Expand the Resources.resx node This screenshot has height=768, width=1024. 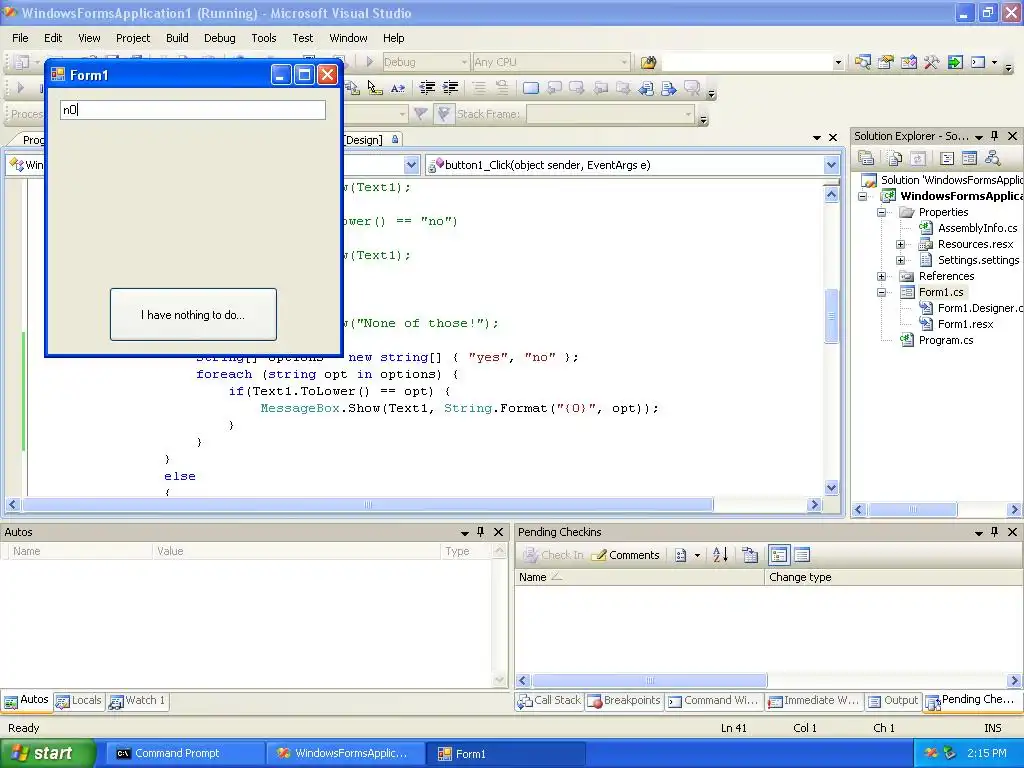(x=901, y=244)
